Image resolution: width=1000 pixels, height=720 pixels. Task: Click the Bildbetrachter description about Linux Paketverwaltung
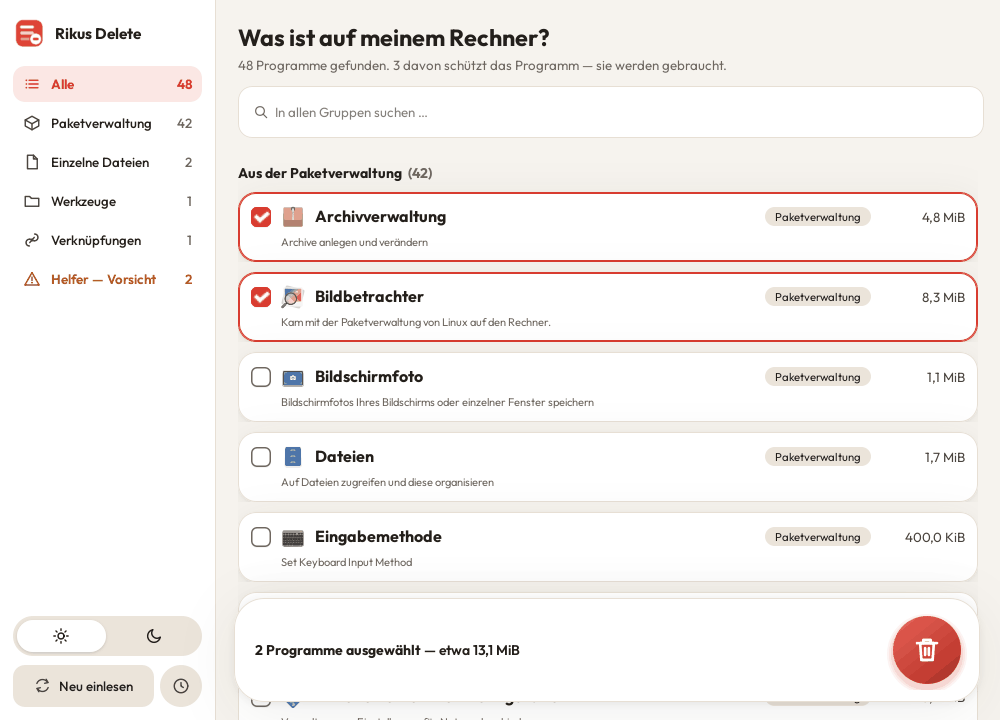[x=416, y=322]
